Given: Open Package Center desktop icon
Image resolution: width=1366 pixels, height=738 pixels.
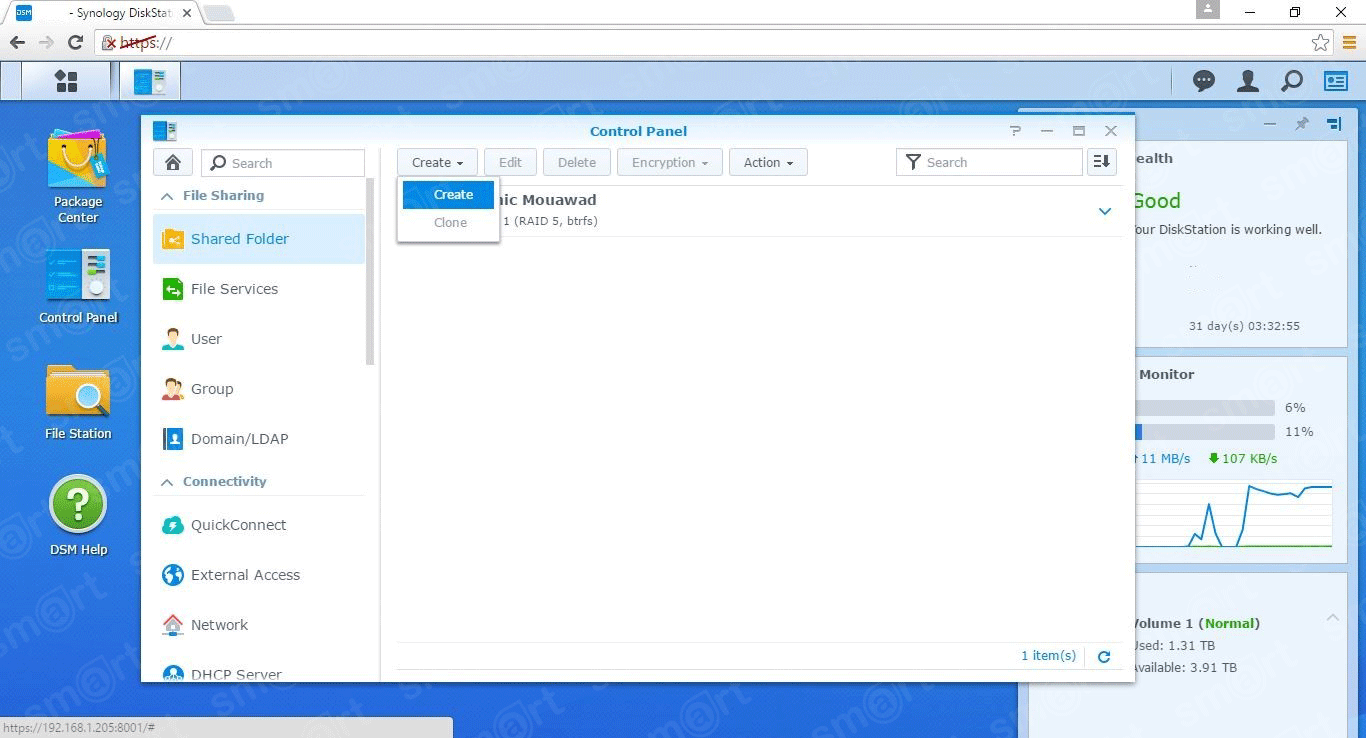Looking at the screenshot, I should 78,177.
